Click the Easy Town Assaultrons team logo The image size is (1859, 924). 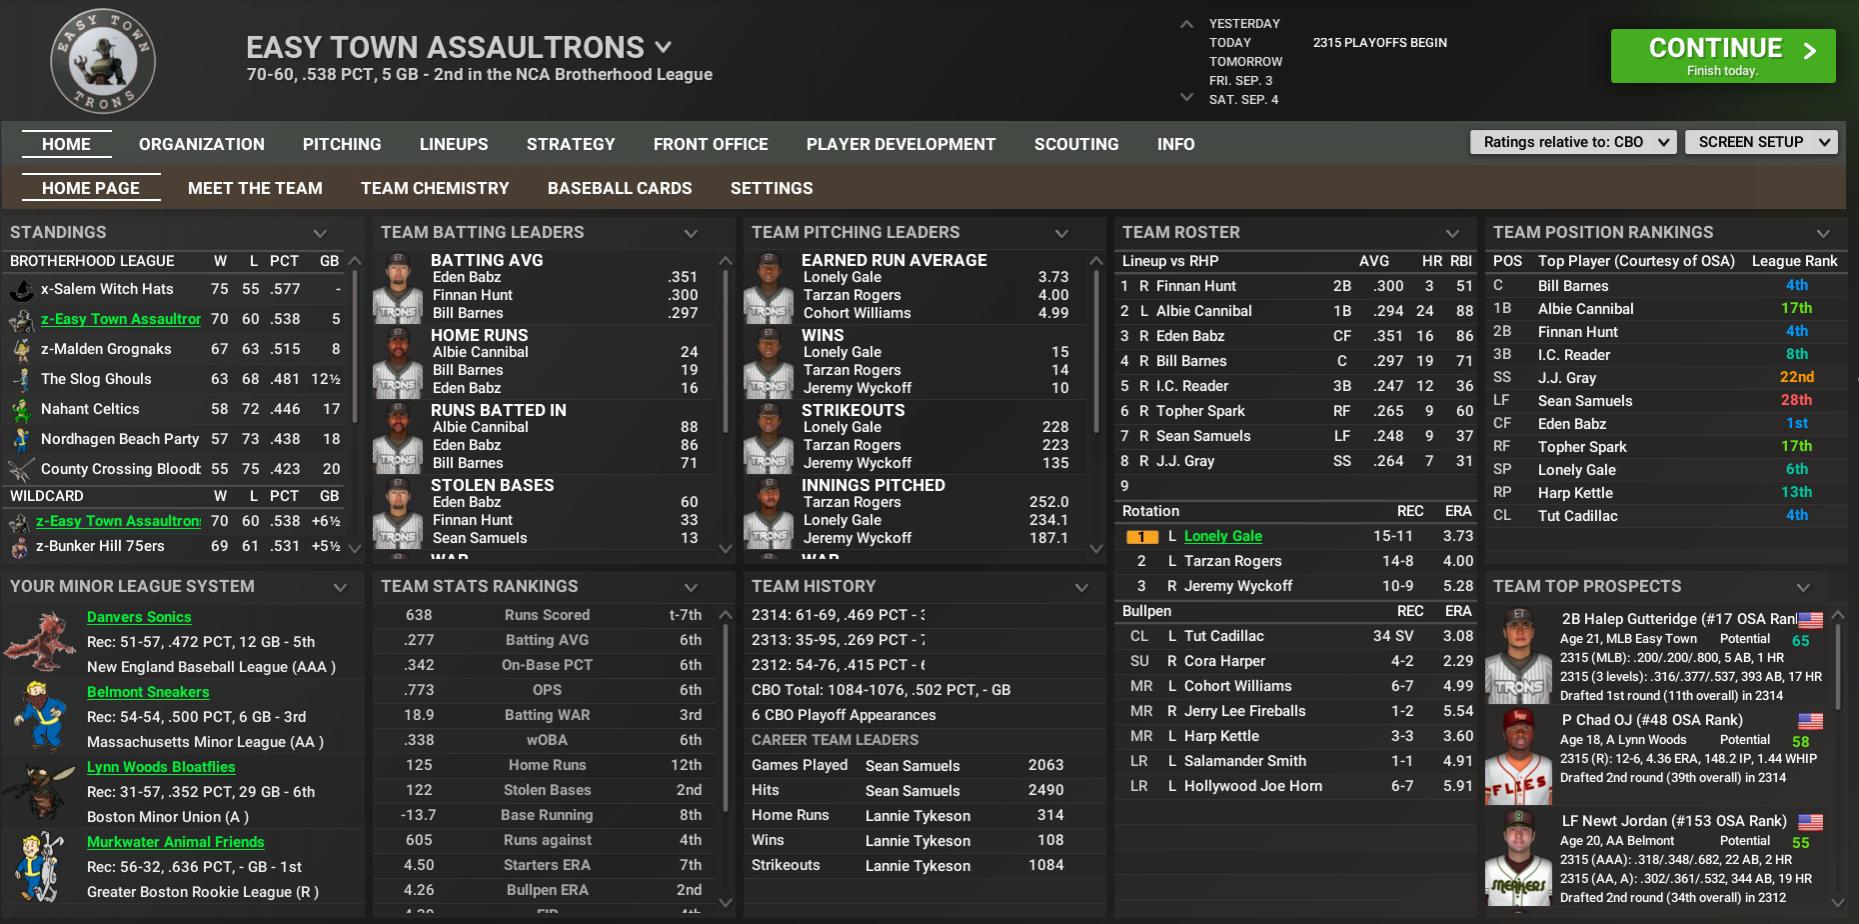click(103, 62)
